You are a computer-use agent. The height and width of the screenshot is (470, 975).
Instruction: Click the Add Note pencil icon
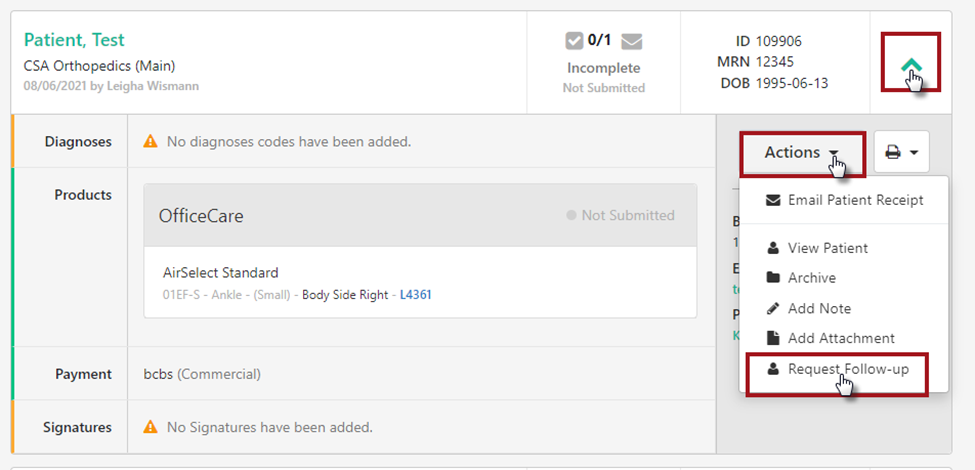[x=773, y=309]
